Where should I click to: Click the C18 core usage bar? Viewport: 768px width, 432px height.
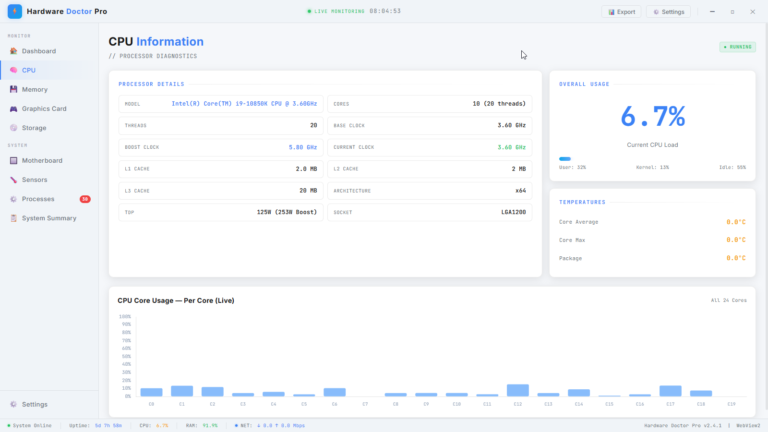pos(701,393)
